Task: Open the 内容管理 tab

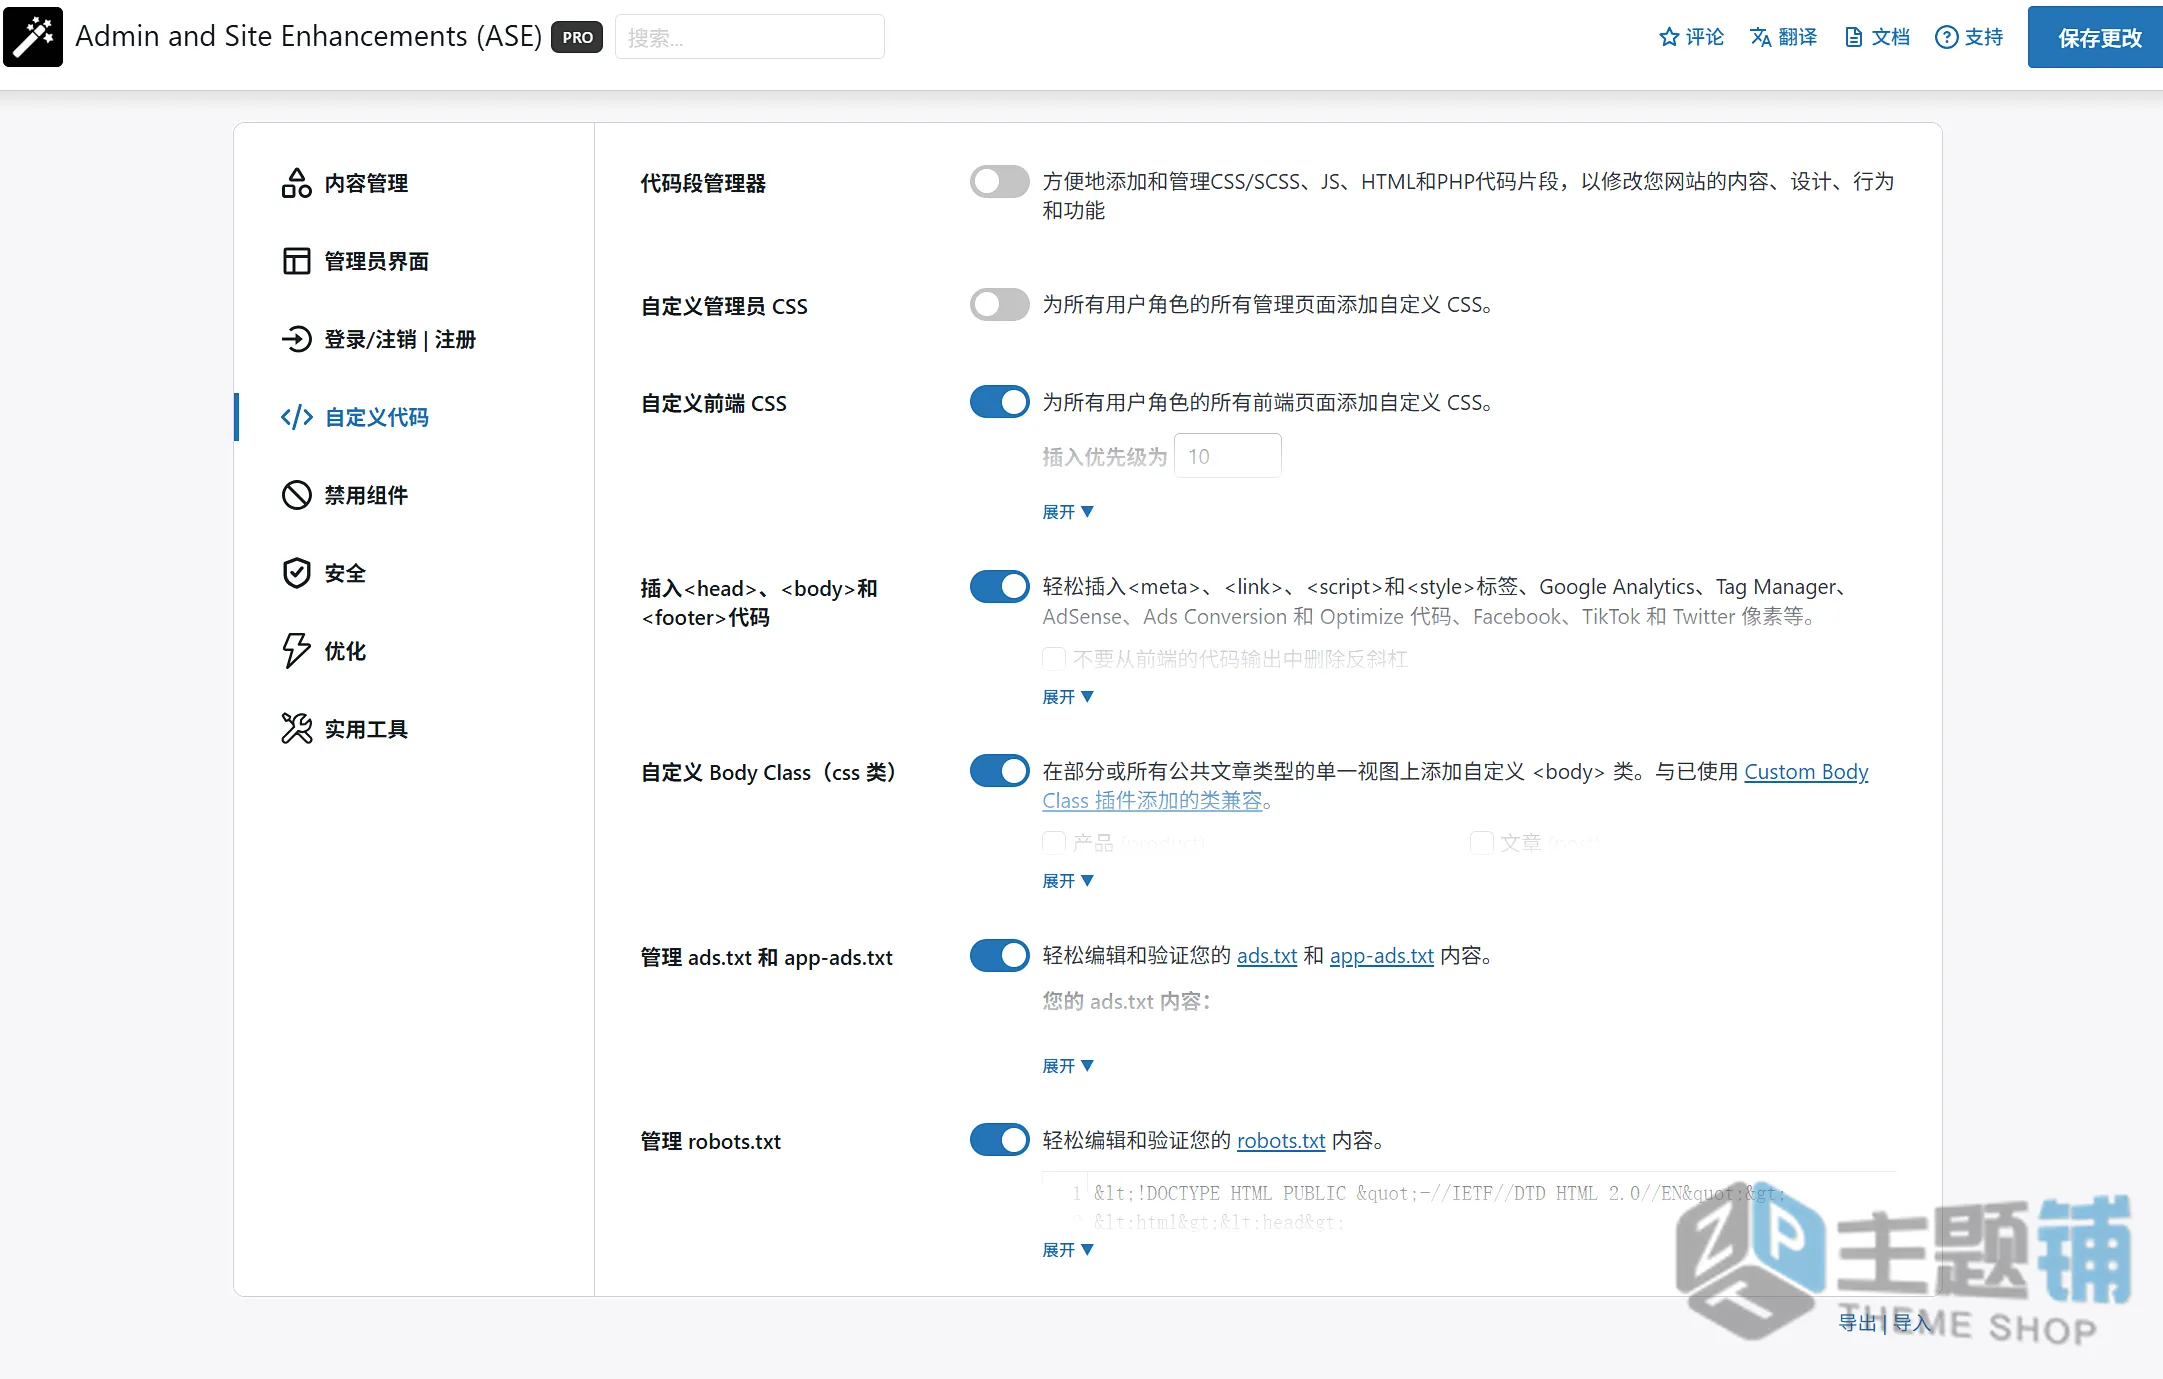Action: 414,183
